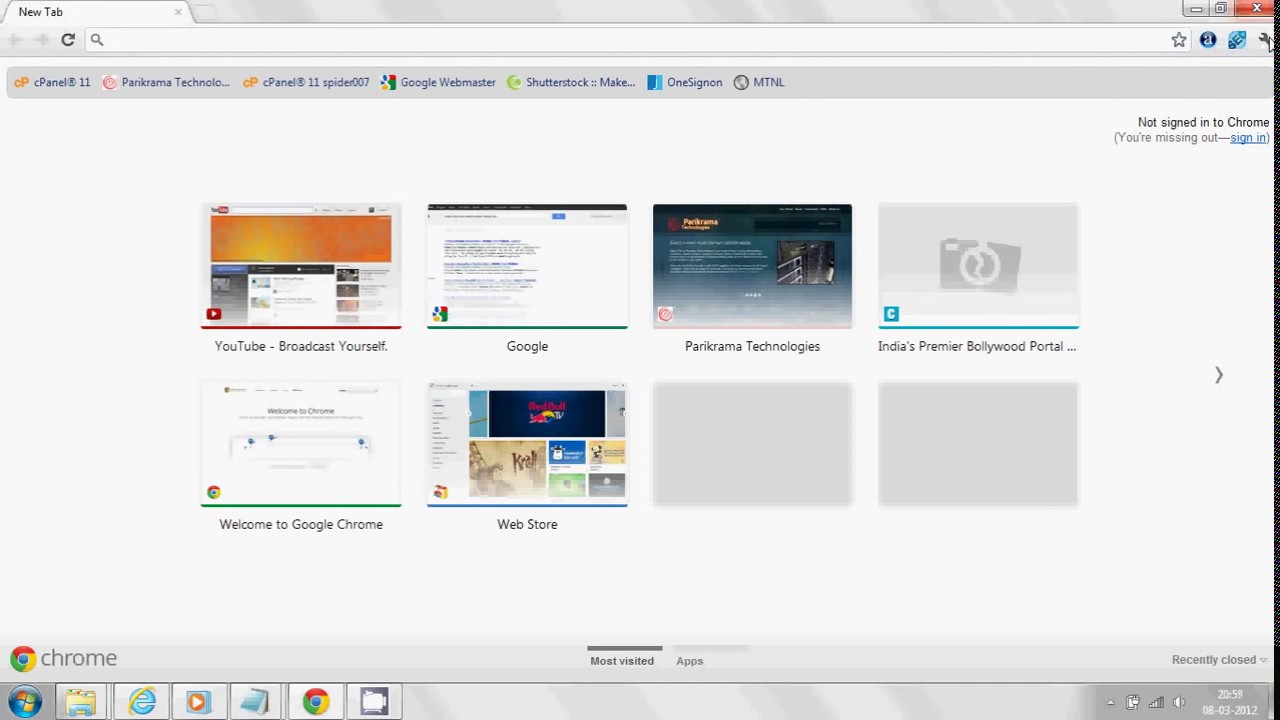The height and width of the screenshot is (720, 1280).
Task: Open the YouTube thumbnail tile
Action: 301,266
